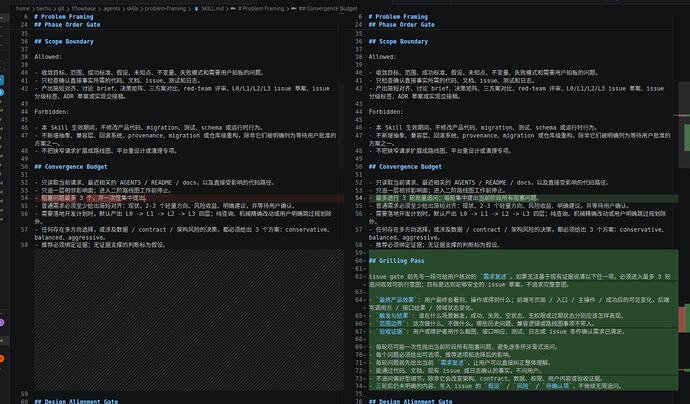Click the symbol icon before '# Problem Framing' breadcrumb
This screenshot has height=404, width=690.
point(233,8)
